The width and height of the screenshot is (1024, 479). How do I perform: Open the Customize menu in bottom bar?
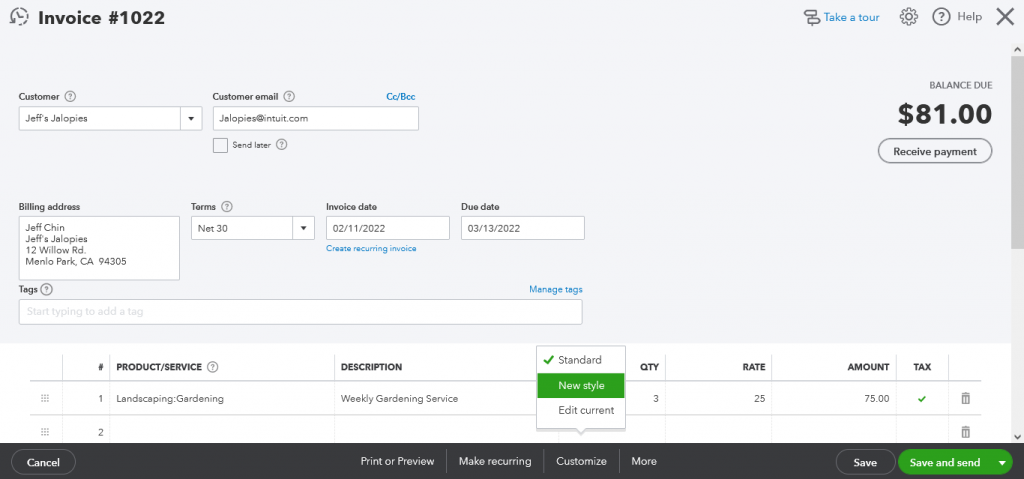[581, 461]
